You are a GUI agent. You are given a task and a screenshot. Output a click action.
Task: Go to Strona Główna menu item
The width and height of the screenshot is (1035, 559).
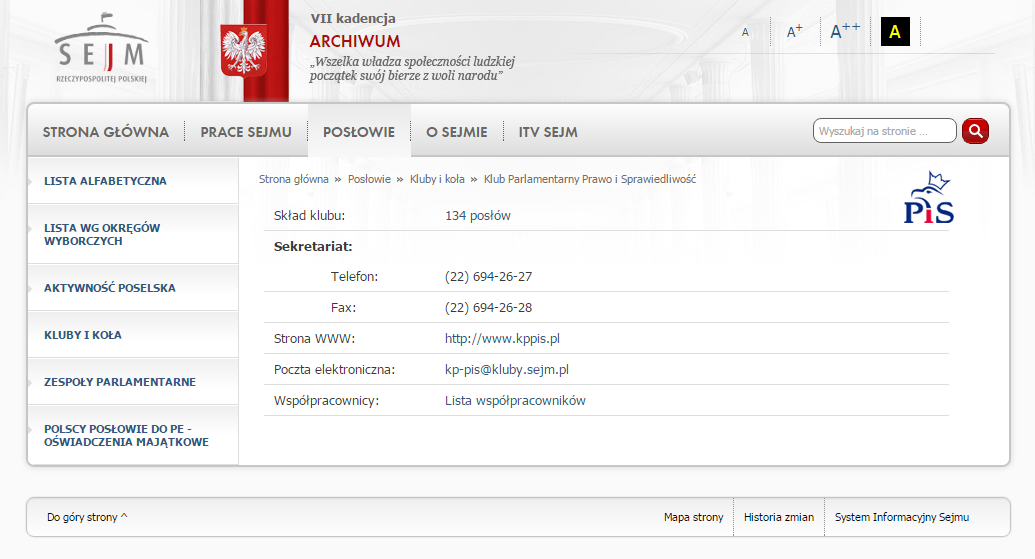[x=106, y=132]
